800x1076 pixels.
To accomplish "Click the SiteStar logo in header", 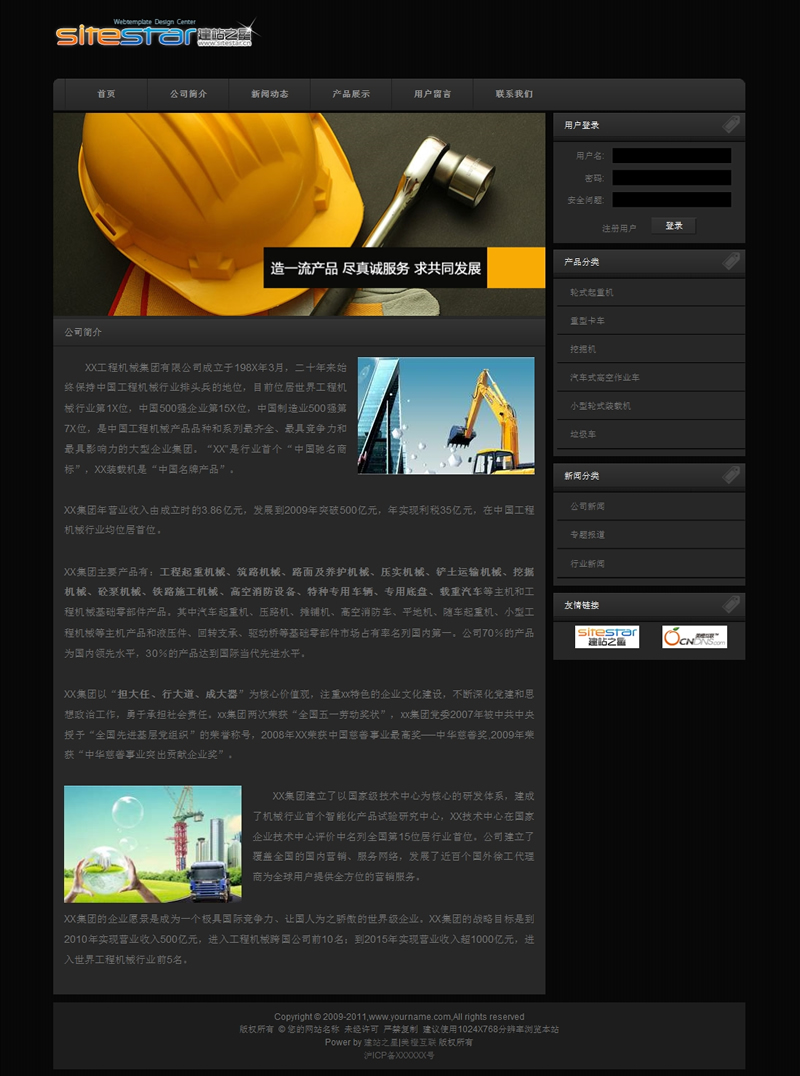I will [x=156, y=34].
